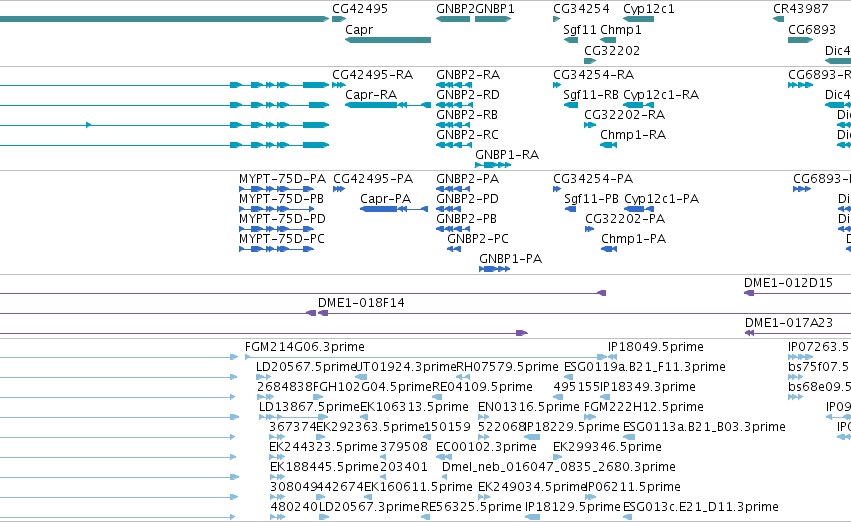Select the GNBP2-PB protein label
This screenshot has height=522, width=851.
[x=466, y=219]
